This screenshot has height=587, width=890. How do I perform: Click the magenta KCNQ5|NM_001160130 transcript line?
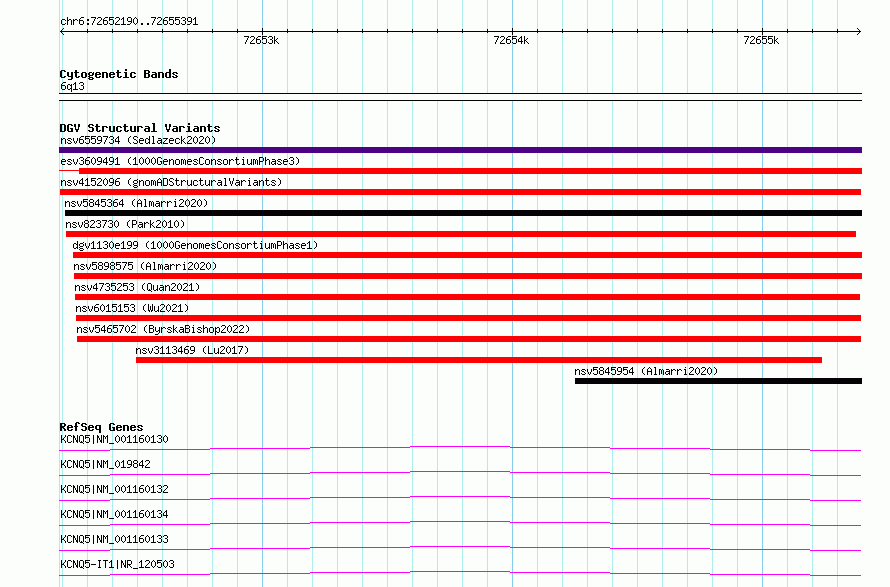pos(460,448)
